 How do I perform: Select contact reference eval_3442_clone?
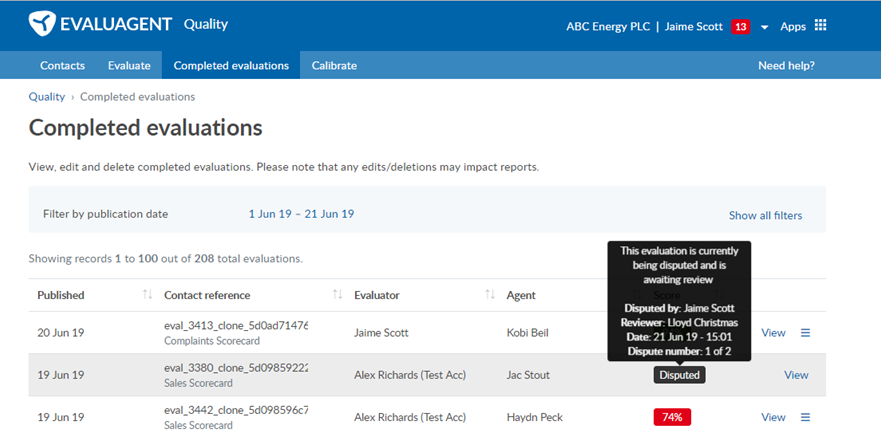(236, 410)
